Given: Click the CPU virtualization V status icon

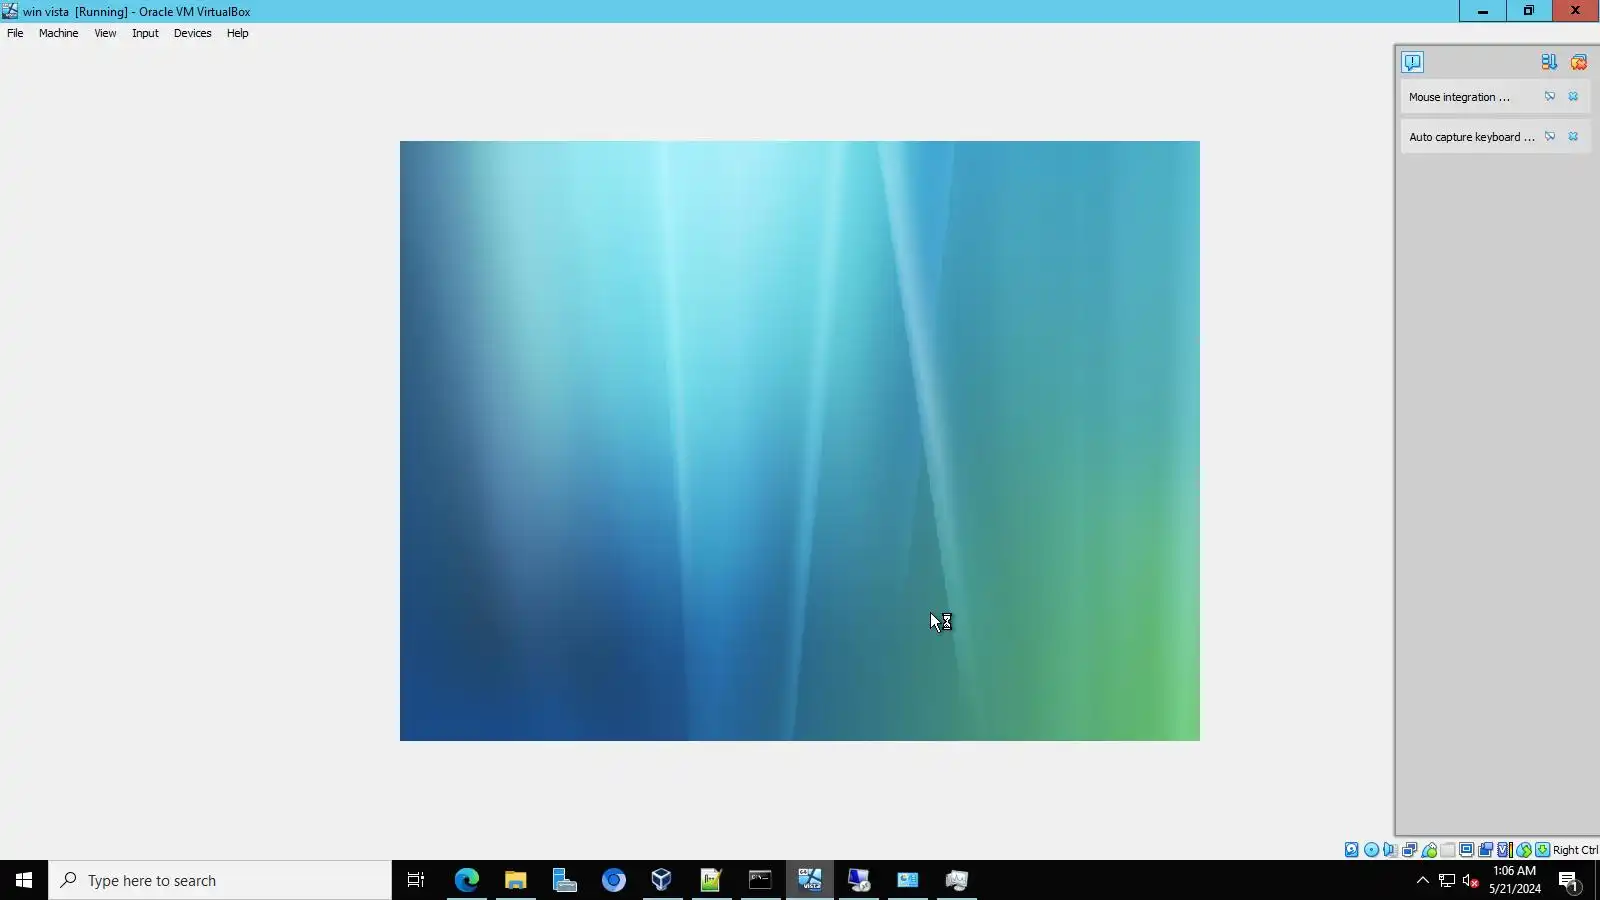Looking at the screenshot, I should (1504, 850).
